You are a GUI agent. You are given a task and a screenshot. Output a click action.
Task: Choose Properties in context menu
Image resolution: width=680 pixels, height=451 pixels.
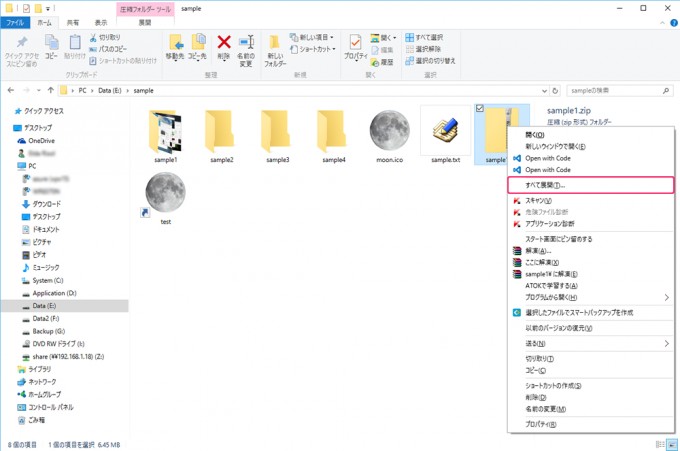tap(591, 424)
